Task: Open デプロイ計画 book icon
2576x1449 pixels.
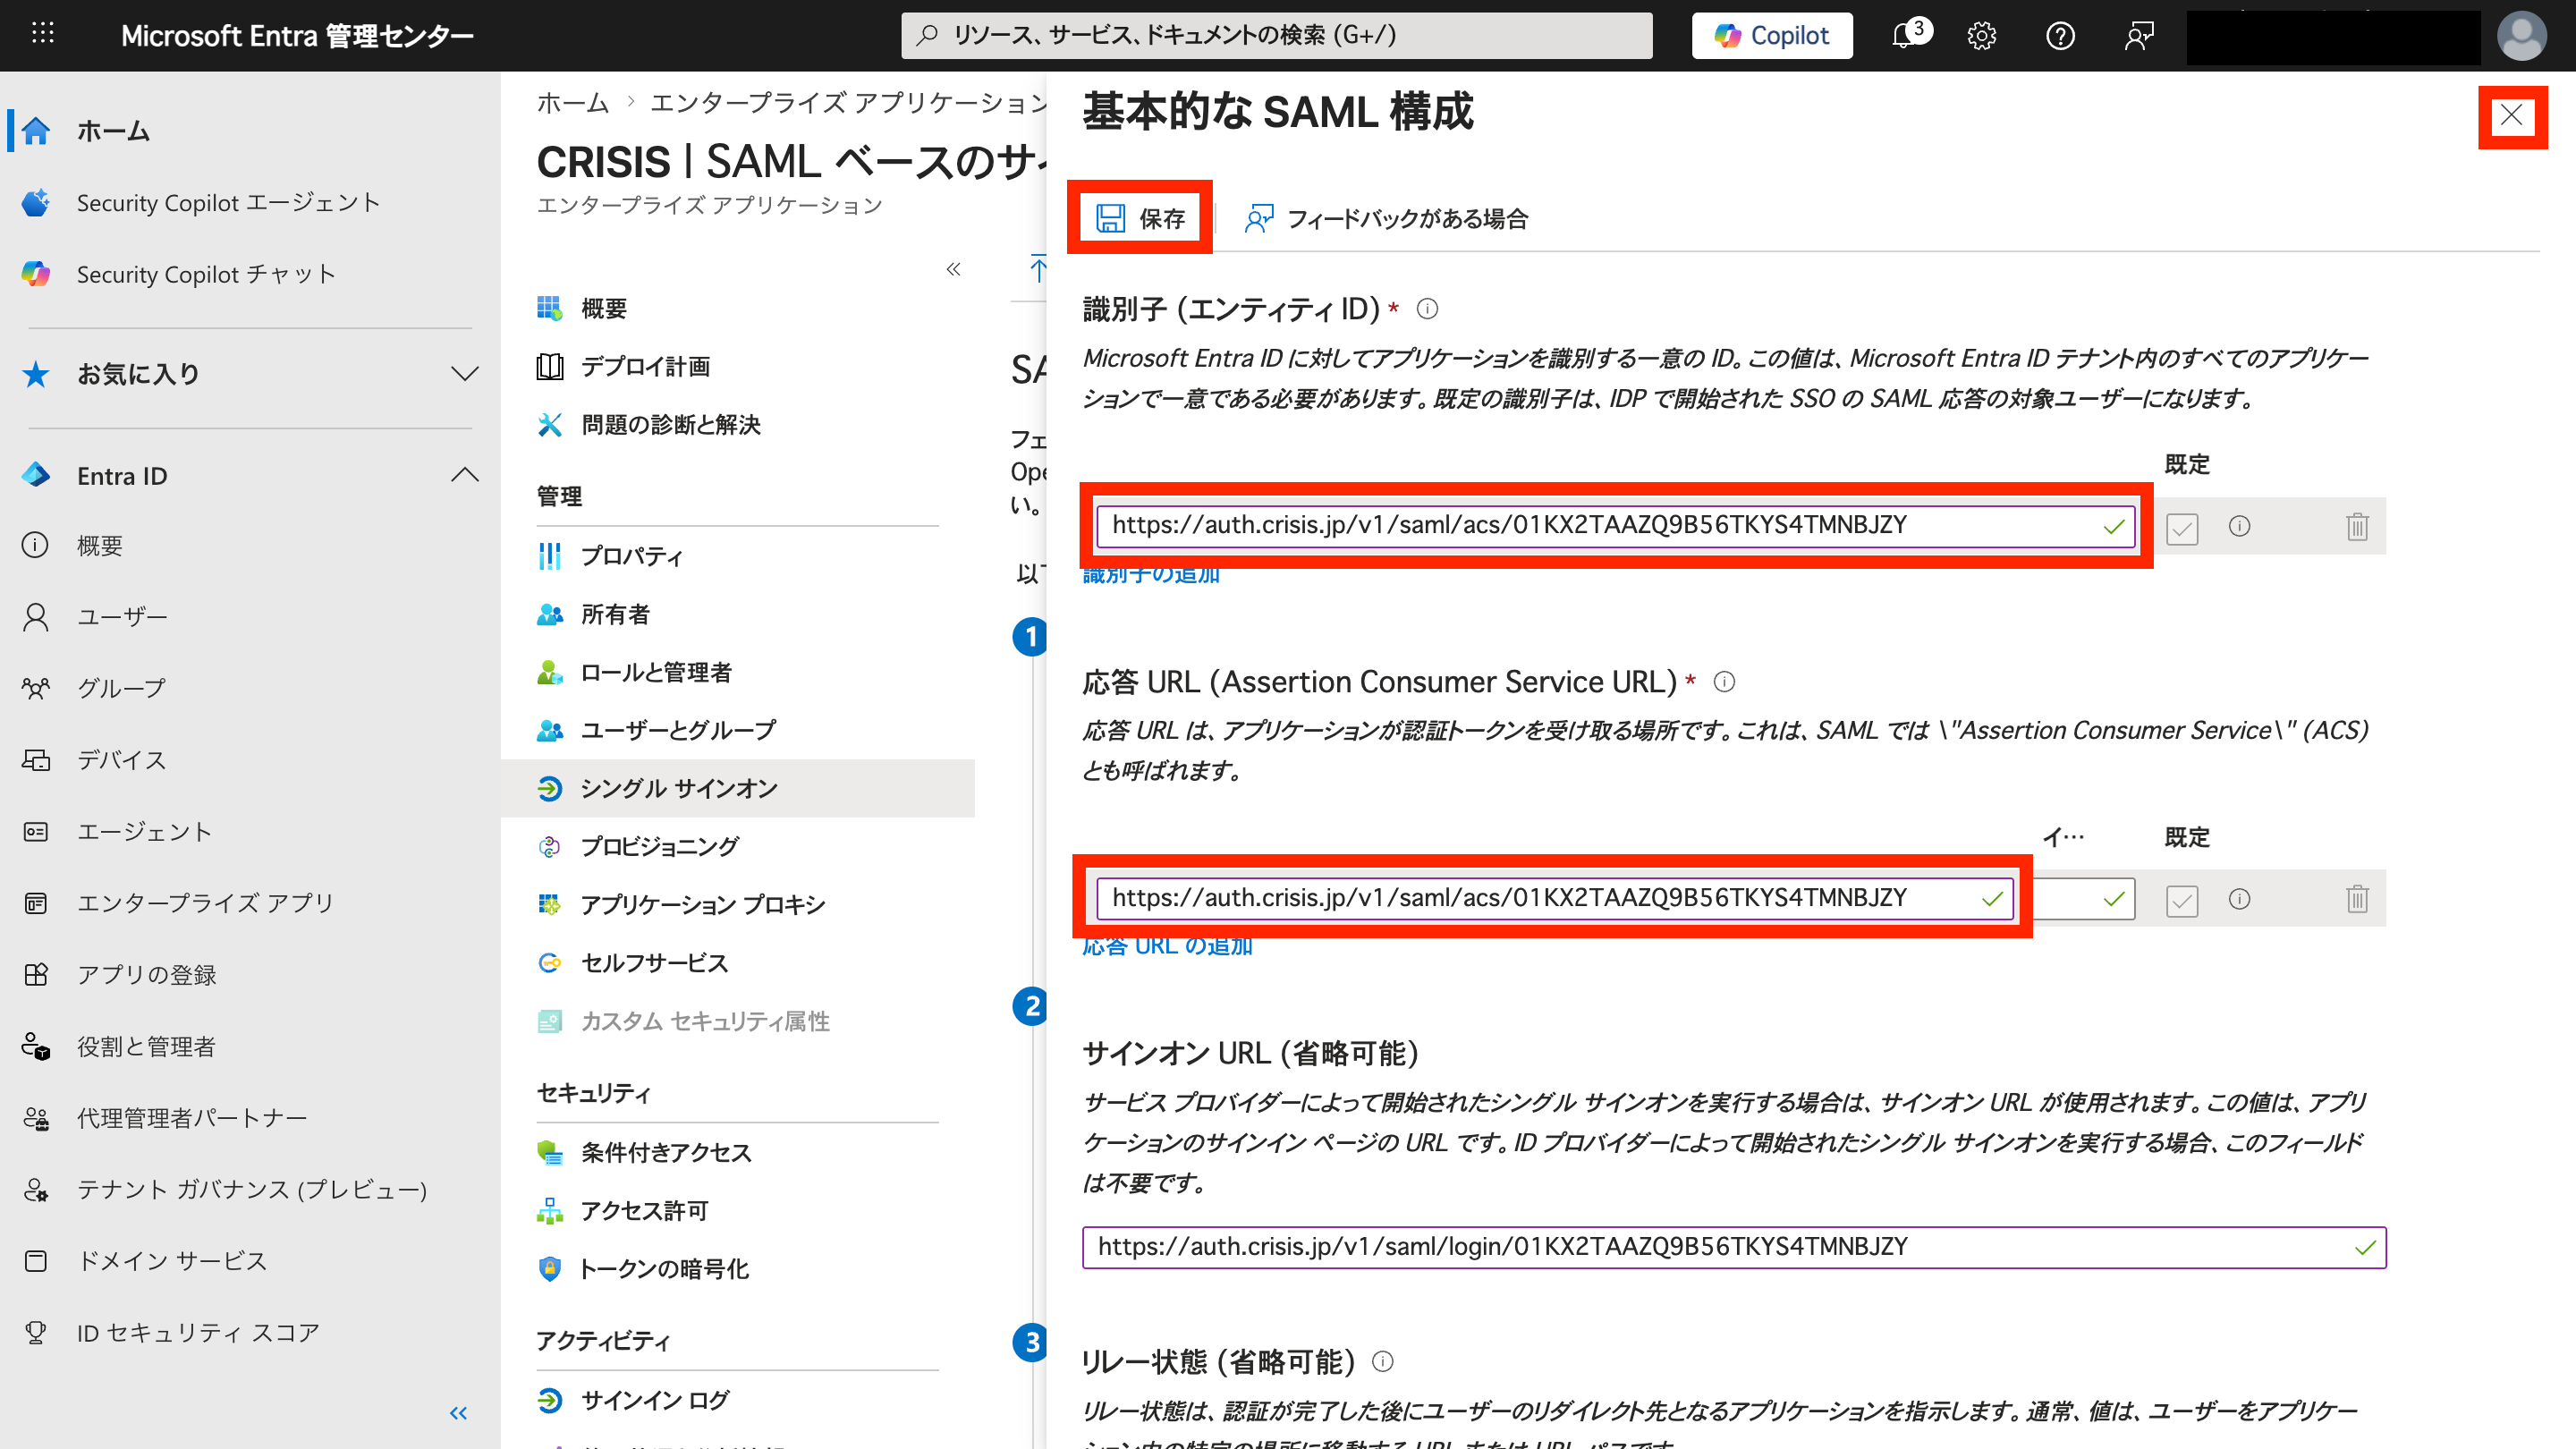Action: 549,366
